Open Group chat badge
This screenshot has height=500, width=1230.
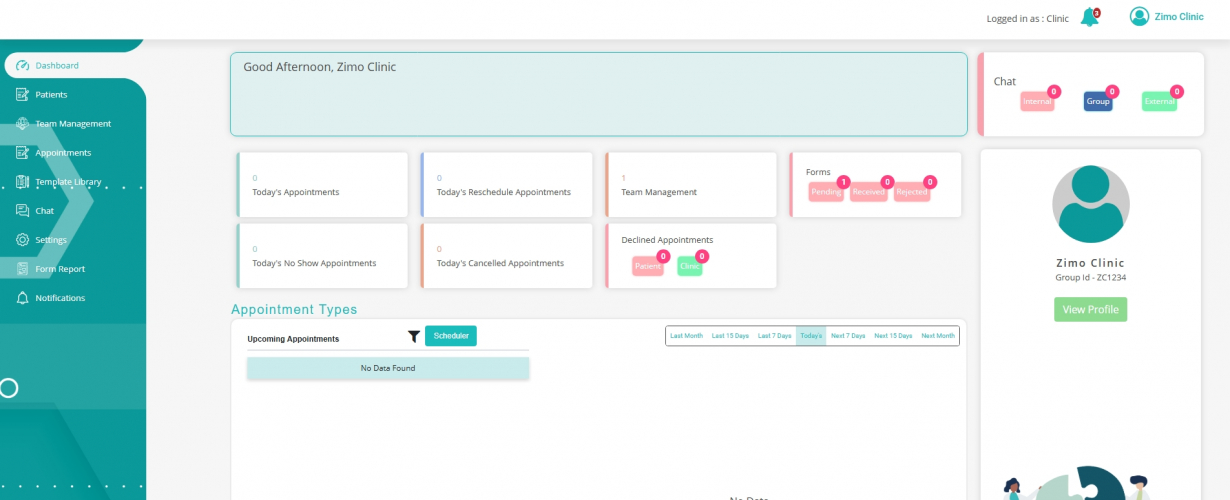(1098, 101)
